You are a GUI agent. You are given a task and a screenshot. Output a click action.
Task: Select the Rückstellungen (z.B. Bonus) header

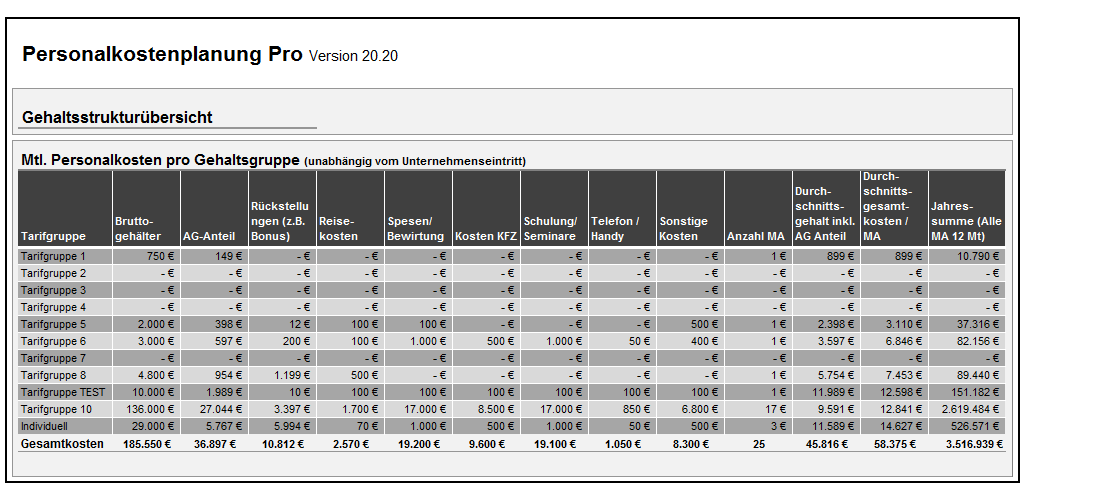point(281,221)
